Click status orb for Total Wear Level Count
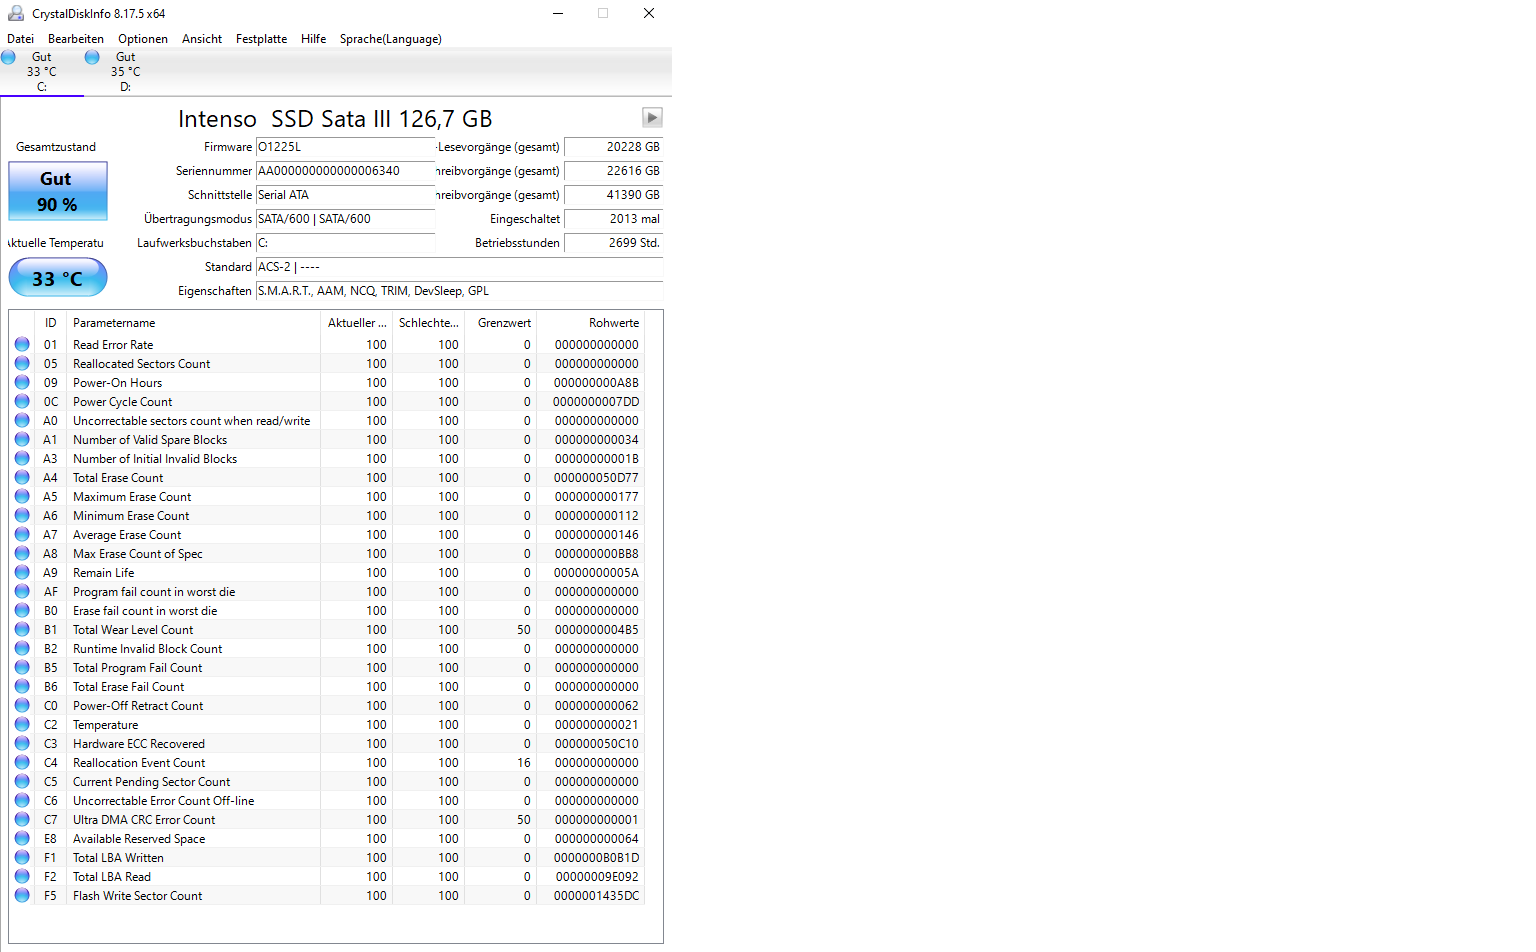The width and height of the screenshot is (1536, 952). point(22,629)
